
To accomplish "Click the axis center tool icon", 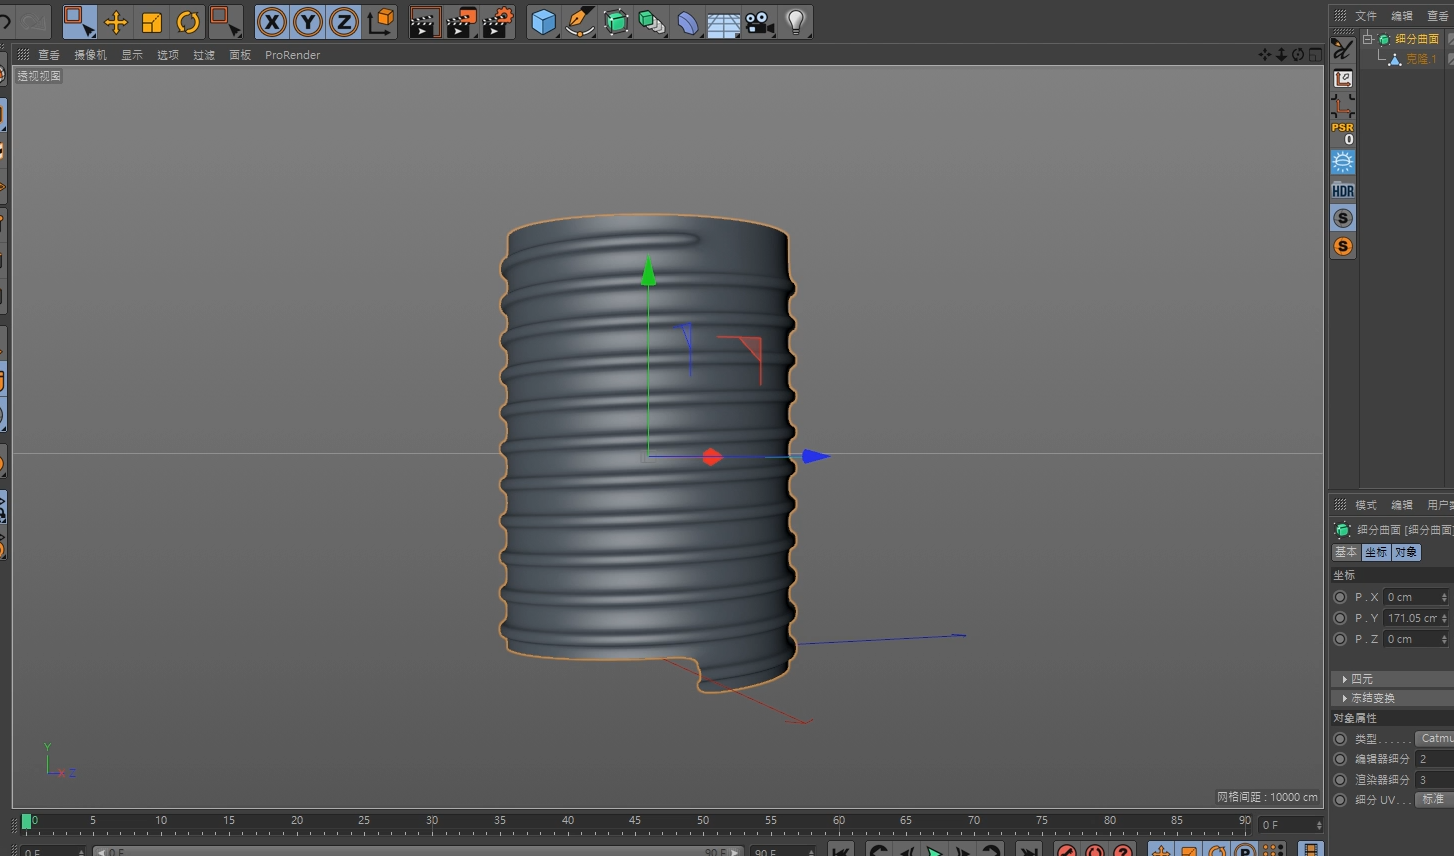I will coord(1343,106).
